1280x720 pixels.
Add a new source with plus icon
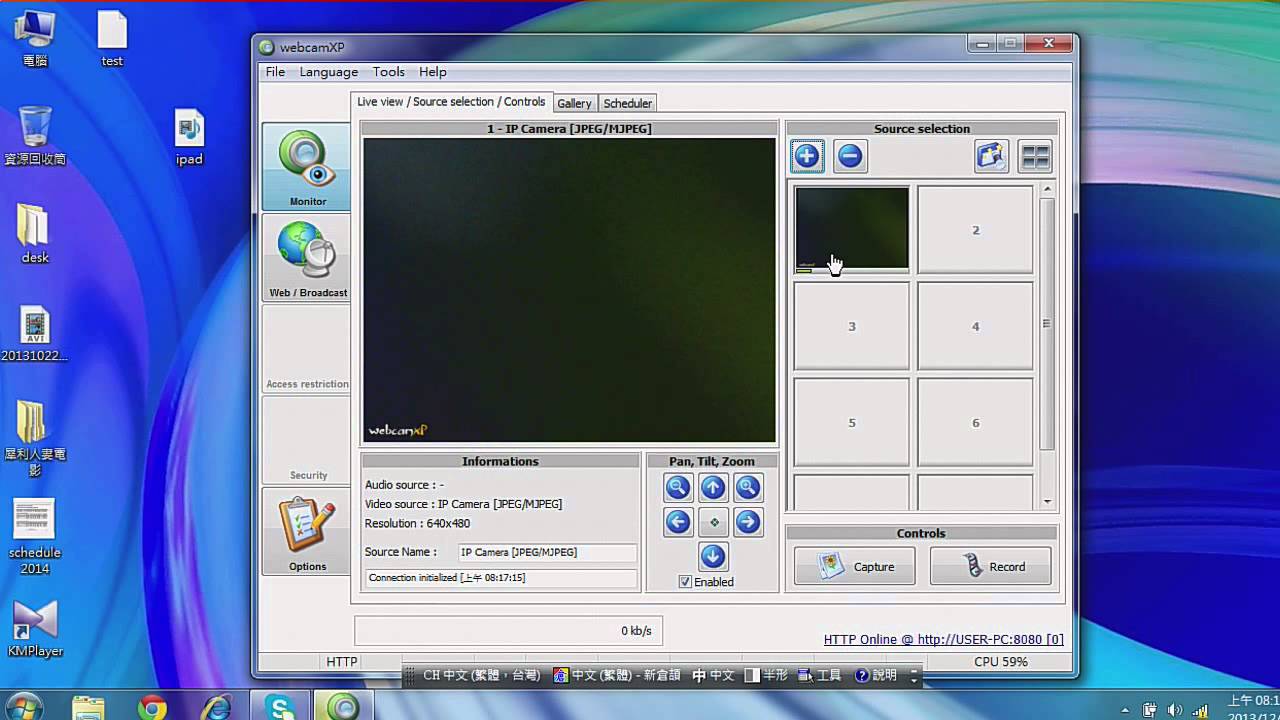pos(808,156)
